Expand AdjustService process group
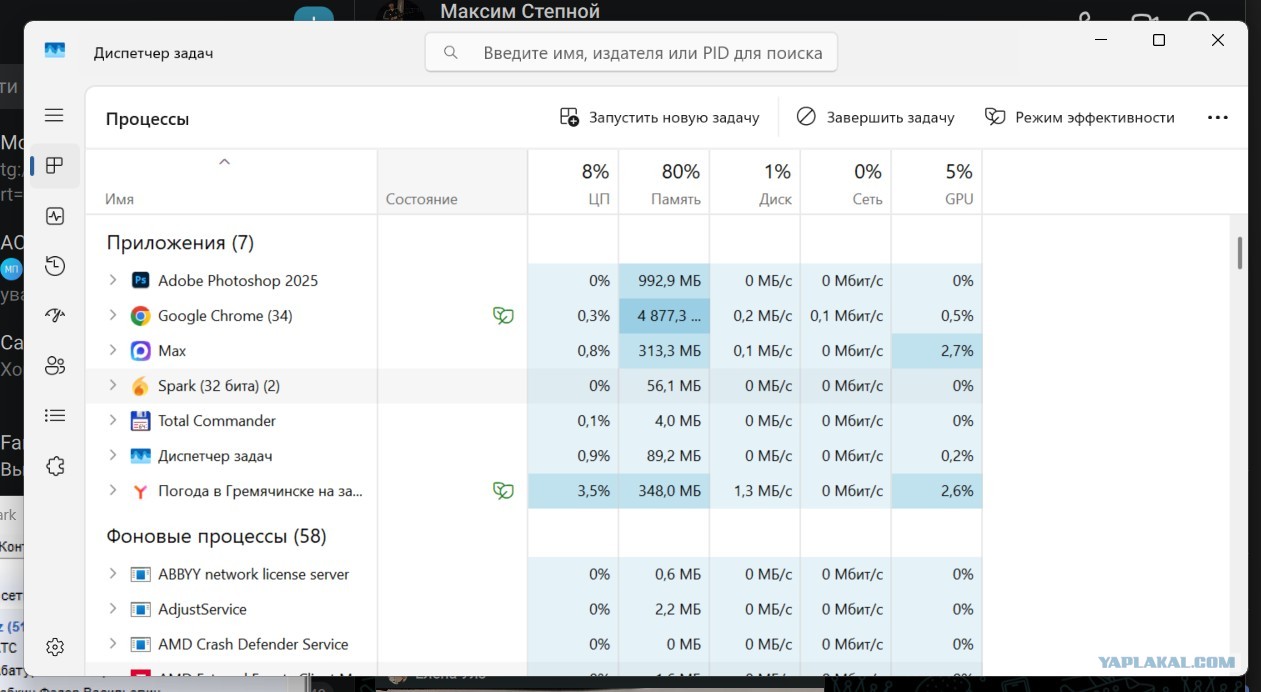The width and height of the screenshot is (1261, 692). coord(113,609)
